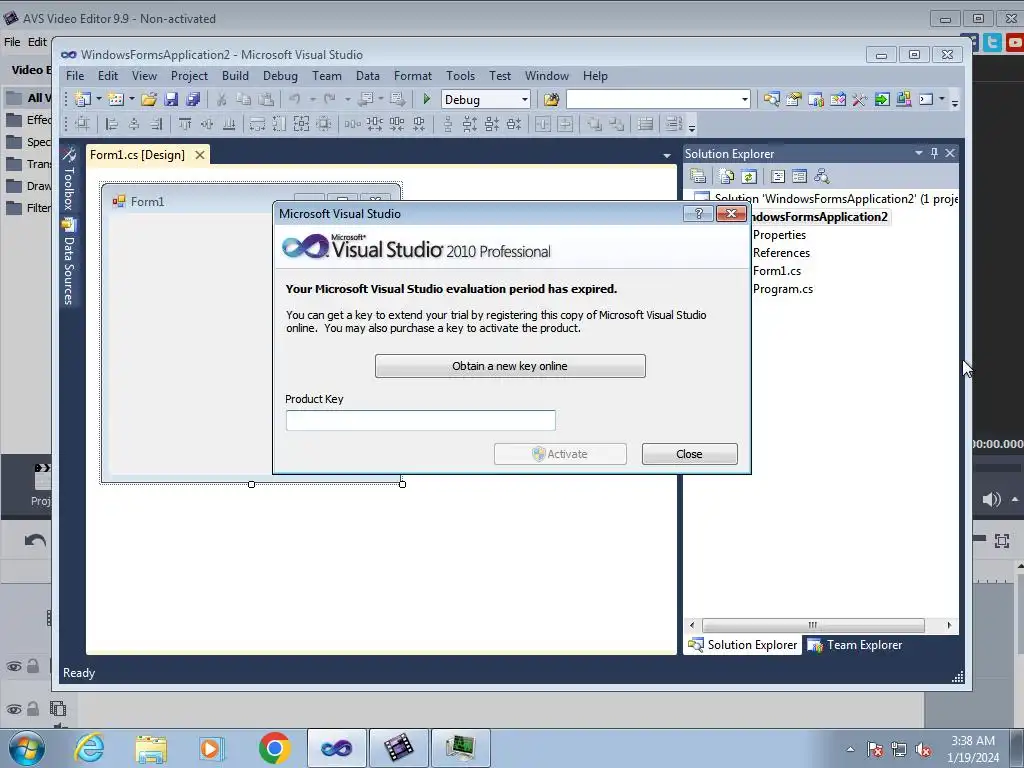This screenshot has height=768, width=1024.
Task: Click the Extension Manager toolbar icon
Action: coord(904,99)
